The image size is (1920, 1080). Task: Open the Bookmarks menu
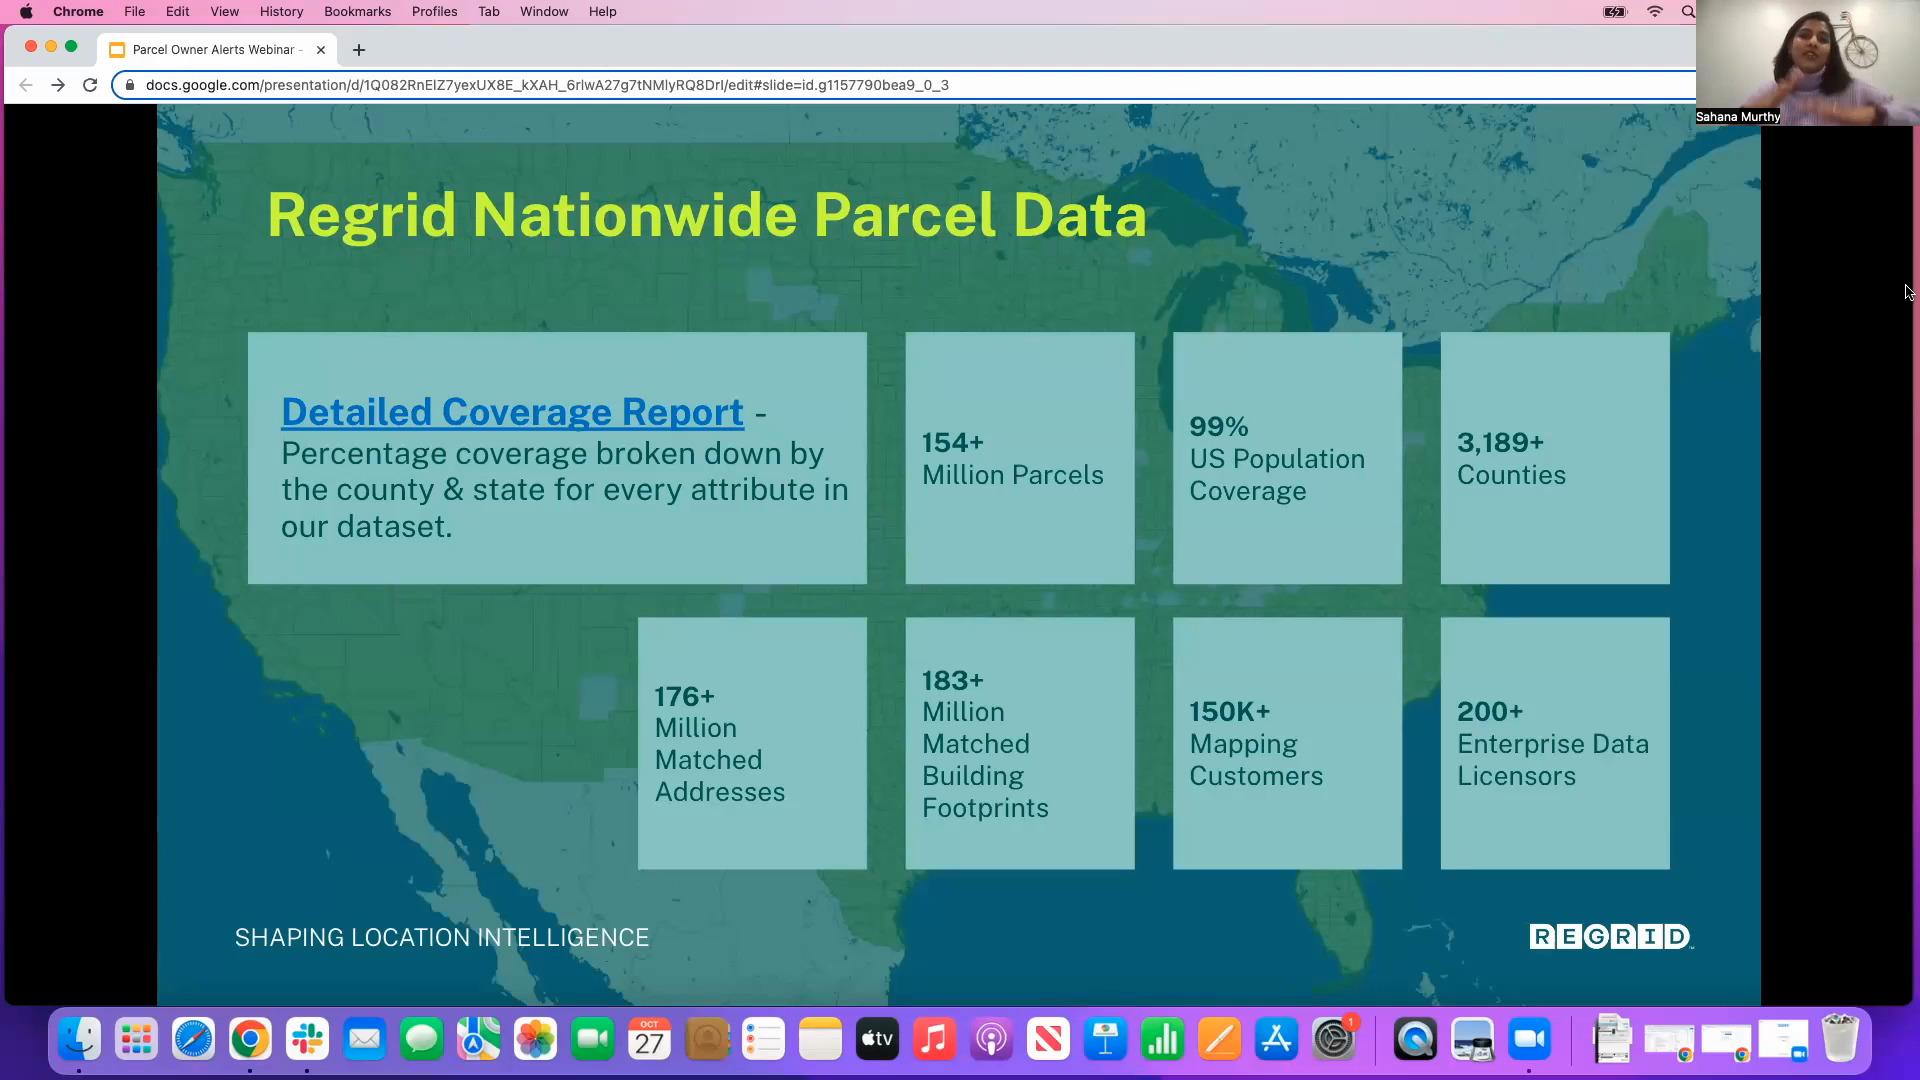click(x=357, y=12)
